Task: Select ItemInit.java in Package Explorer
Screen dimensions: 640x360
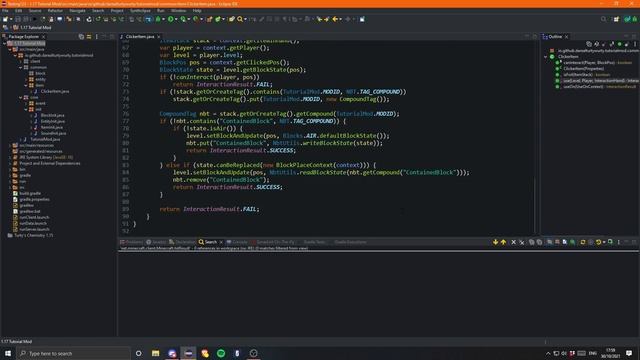Action: tap(51, 127)
